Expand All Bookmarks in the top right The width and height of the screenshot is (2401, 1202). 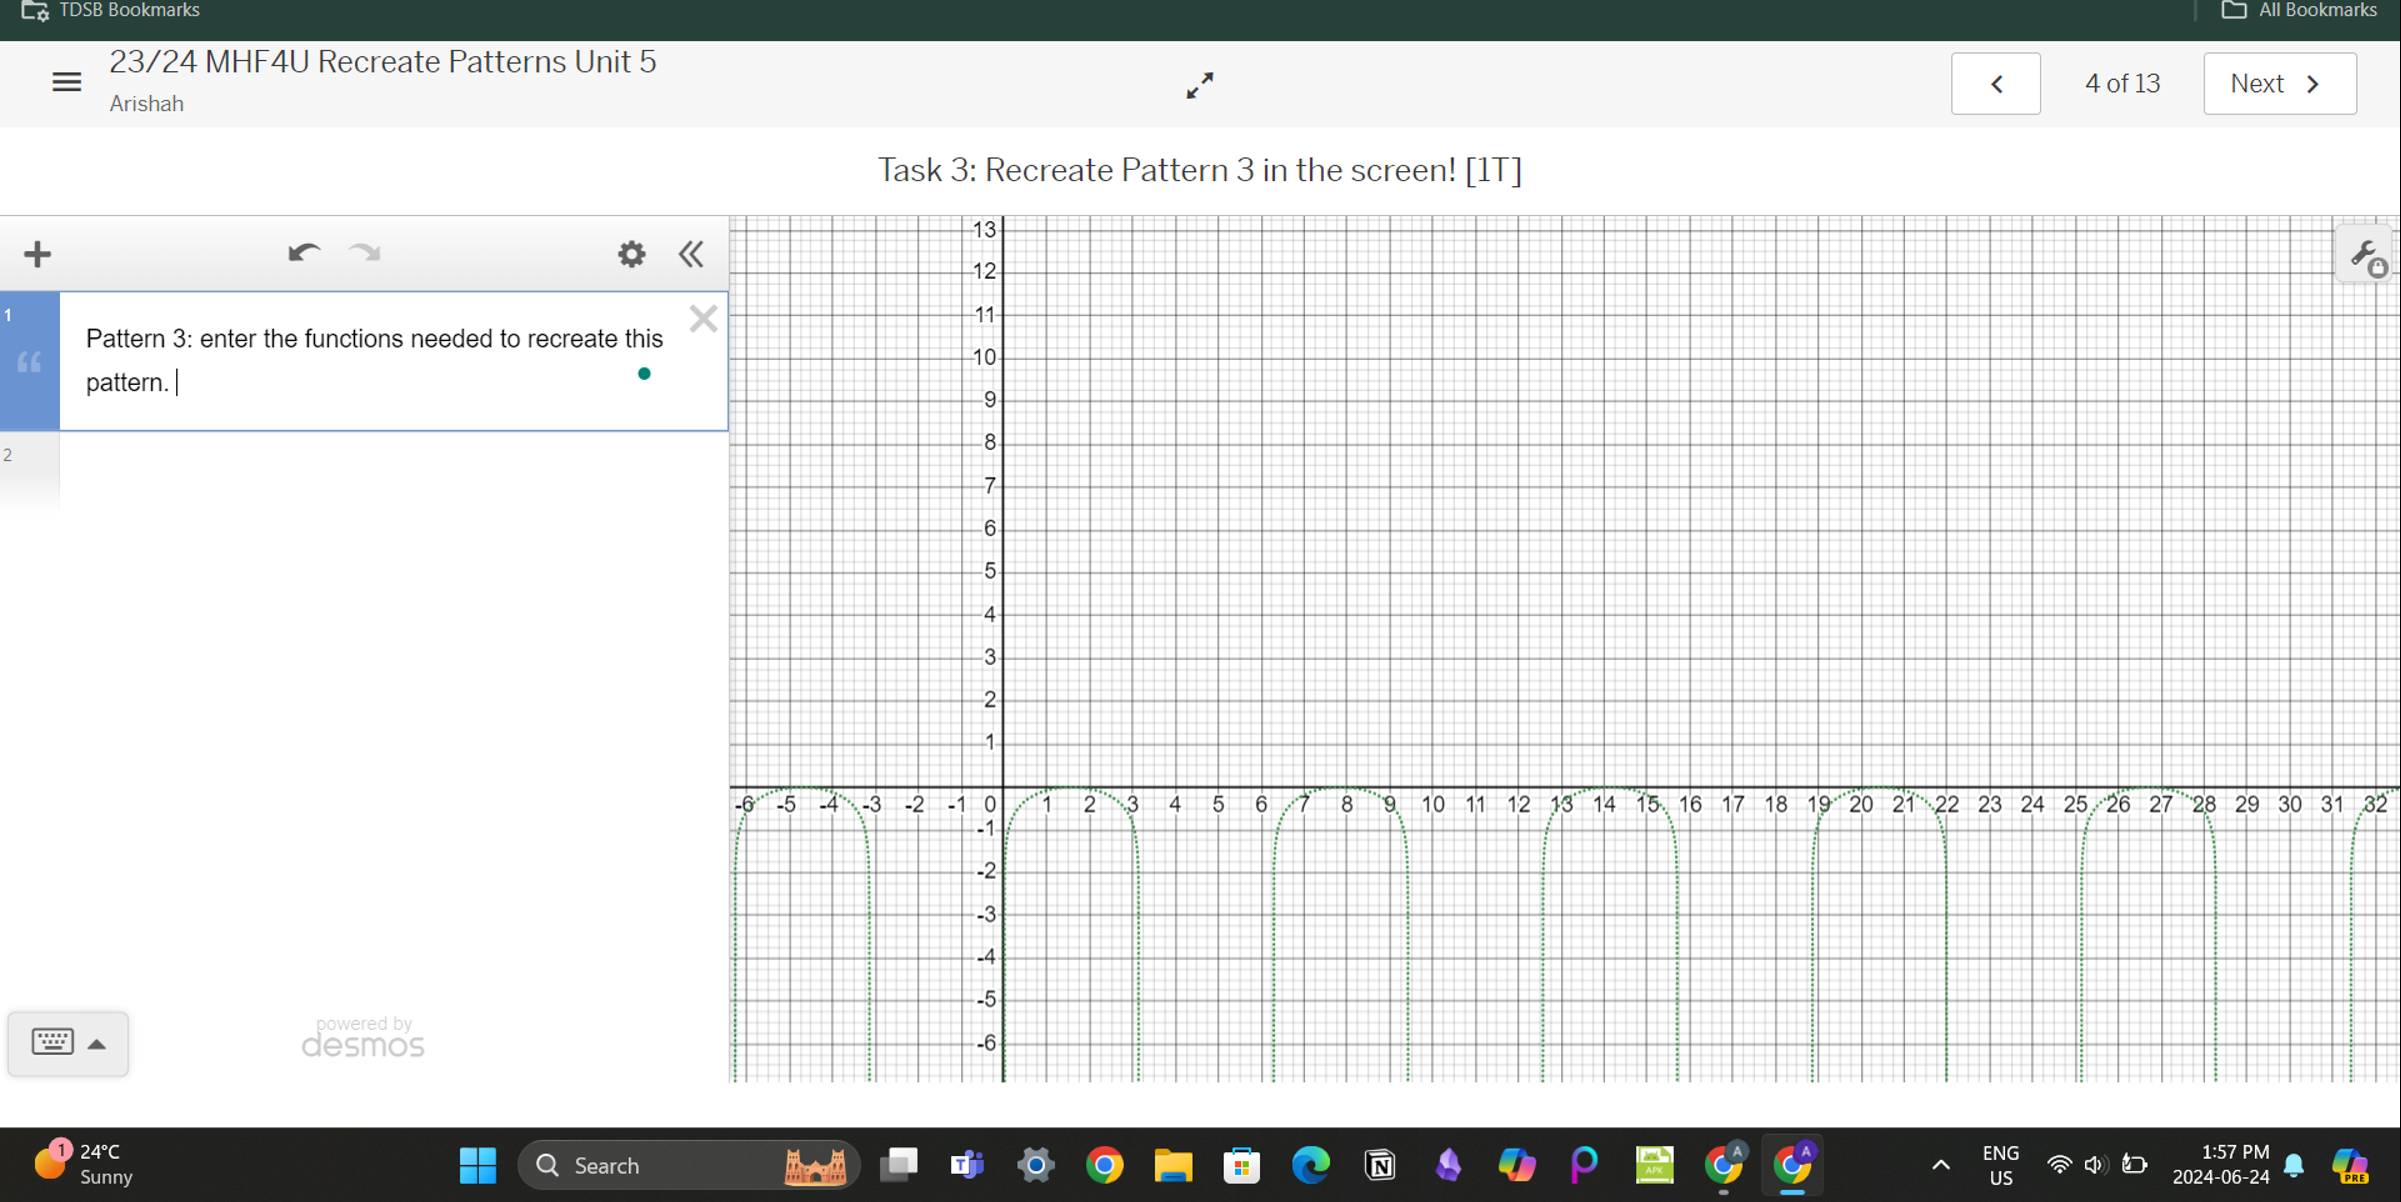[2296, 10]
